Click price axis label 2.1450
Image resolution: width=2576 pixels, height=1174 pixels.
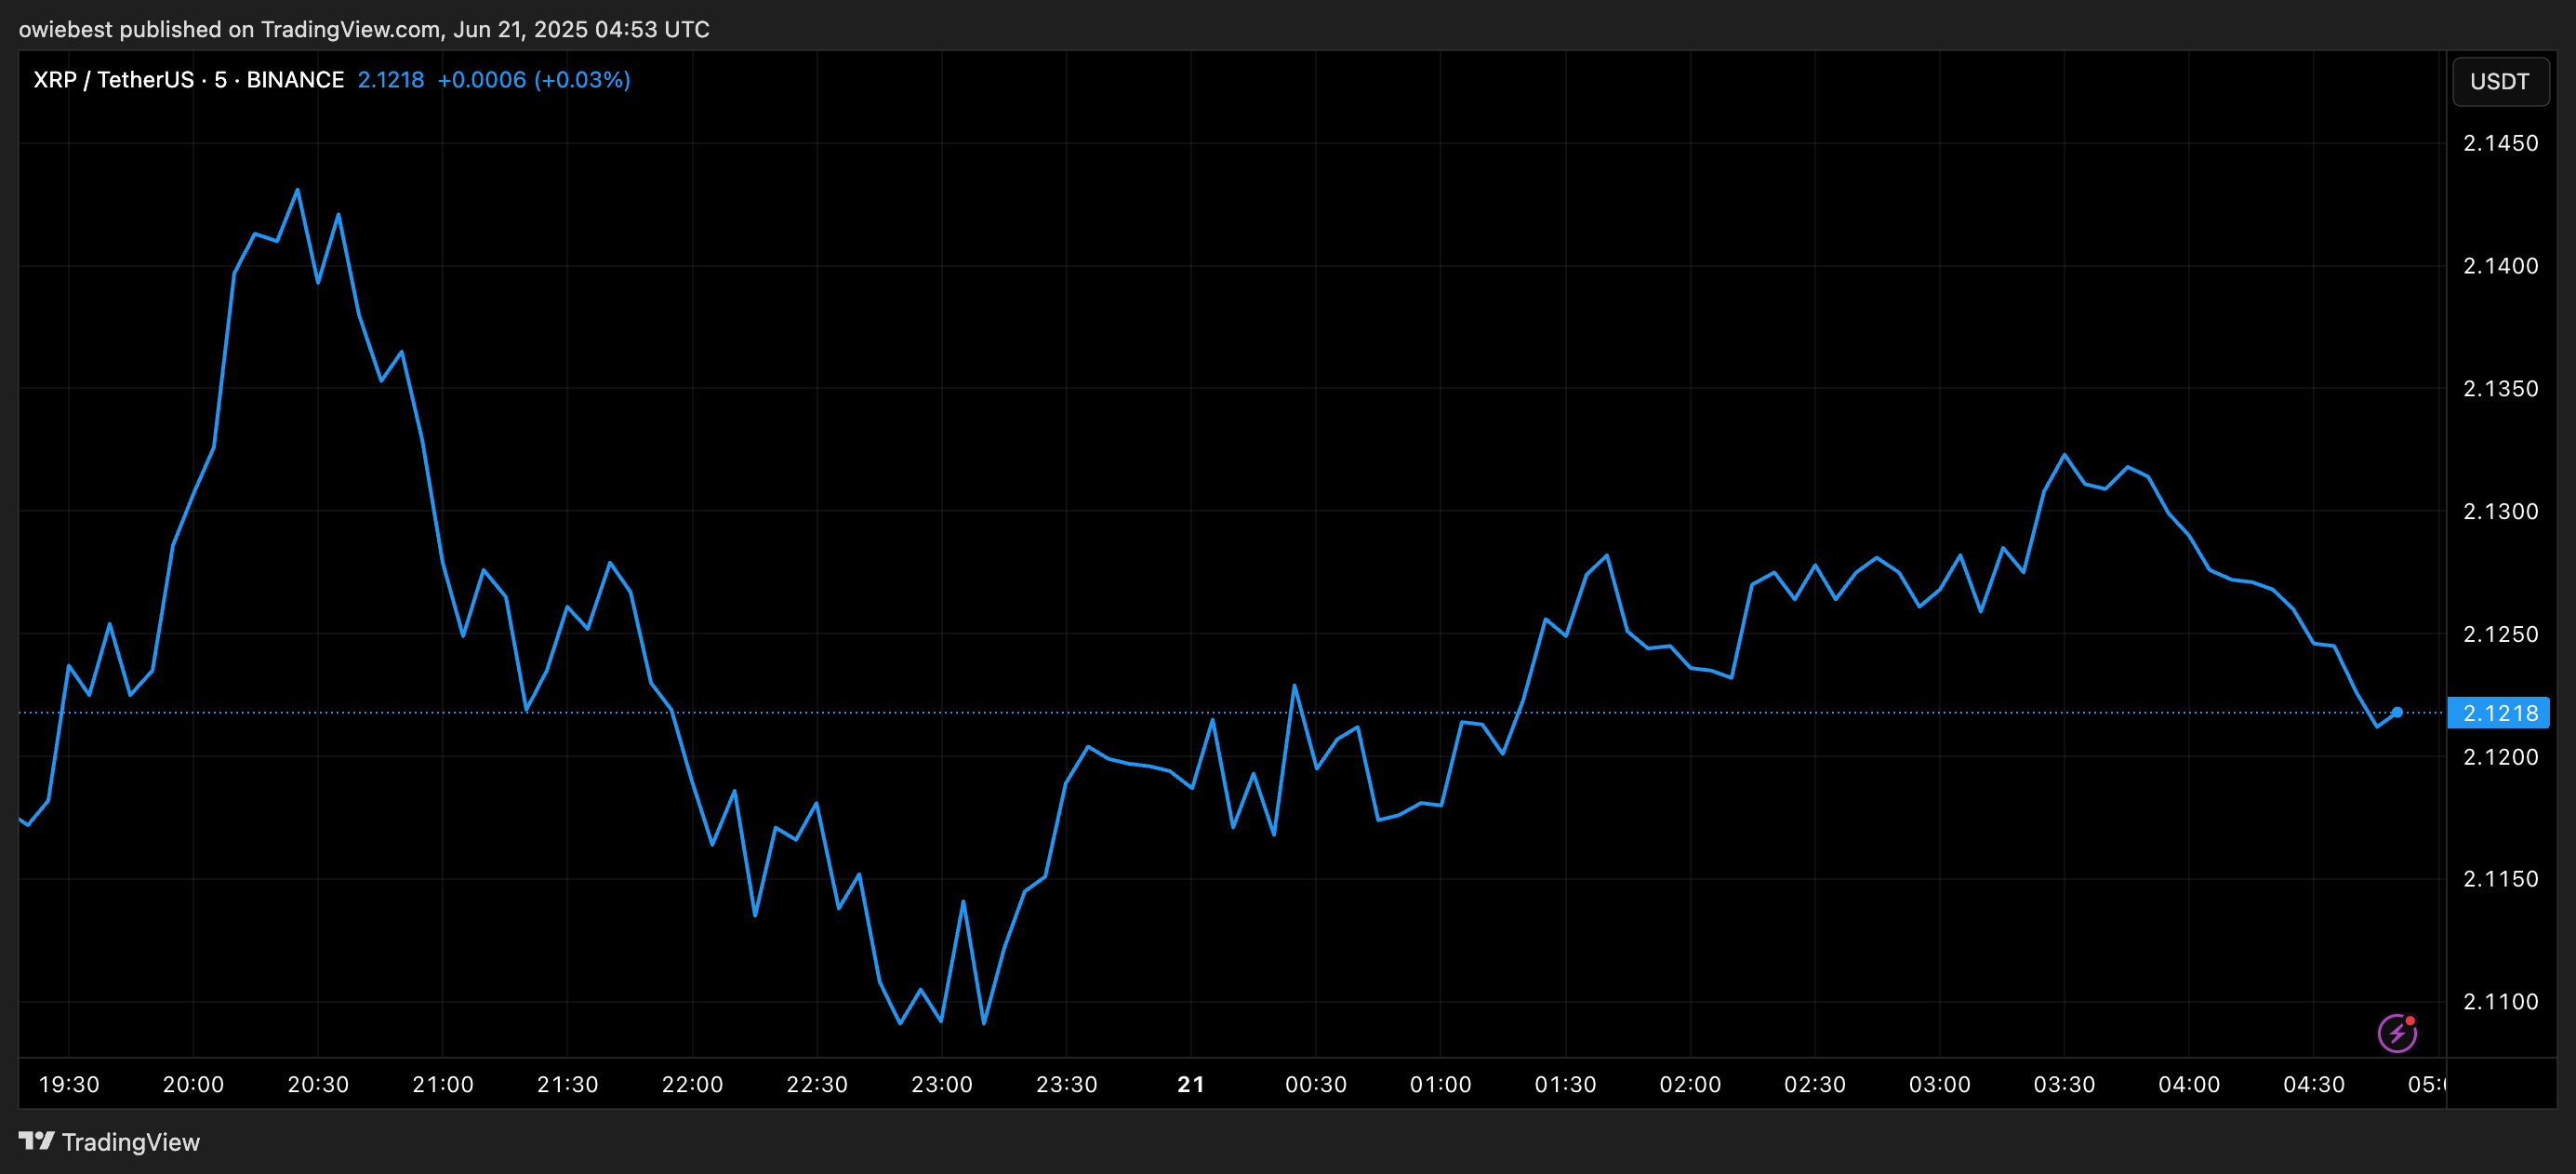(x=2500, y=143)
